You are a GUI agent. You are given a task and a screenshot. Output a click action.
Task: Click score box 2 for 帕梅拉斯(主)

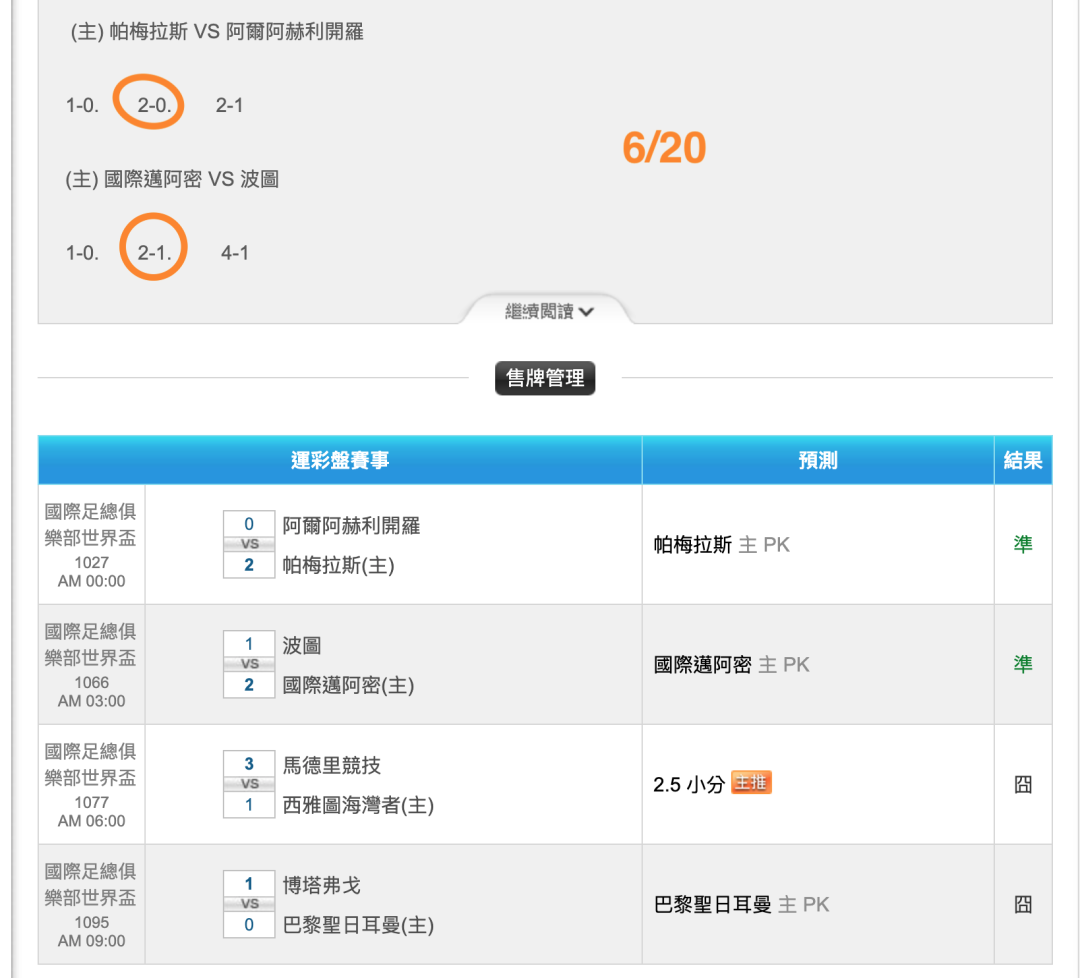coord(249,565)
